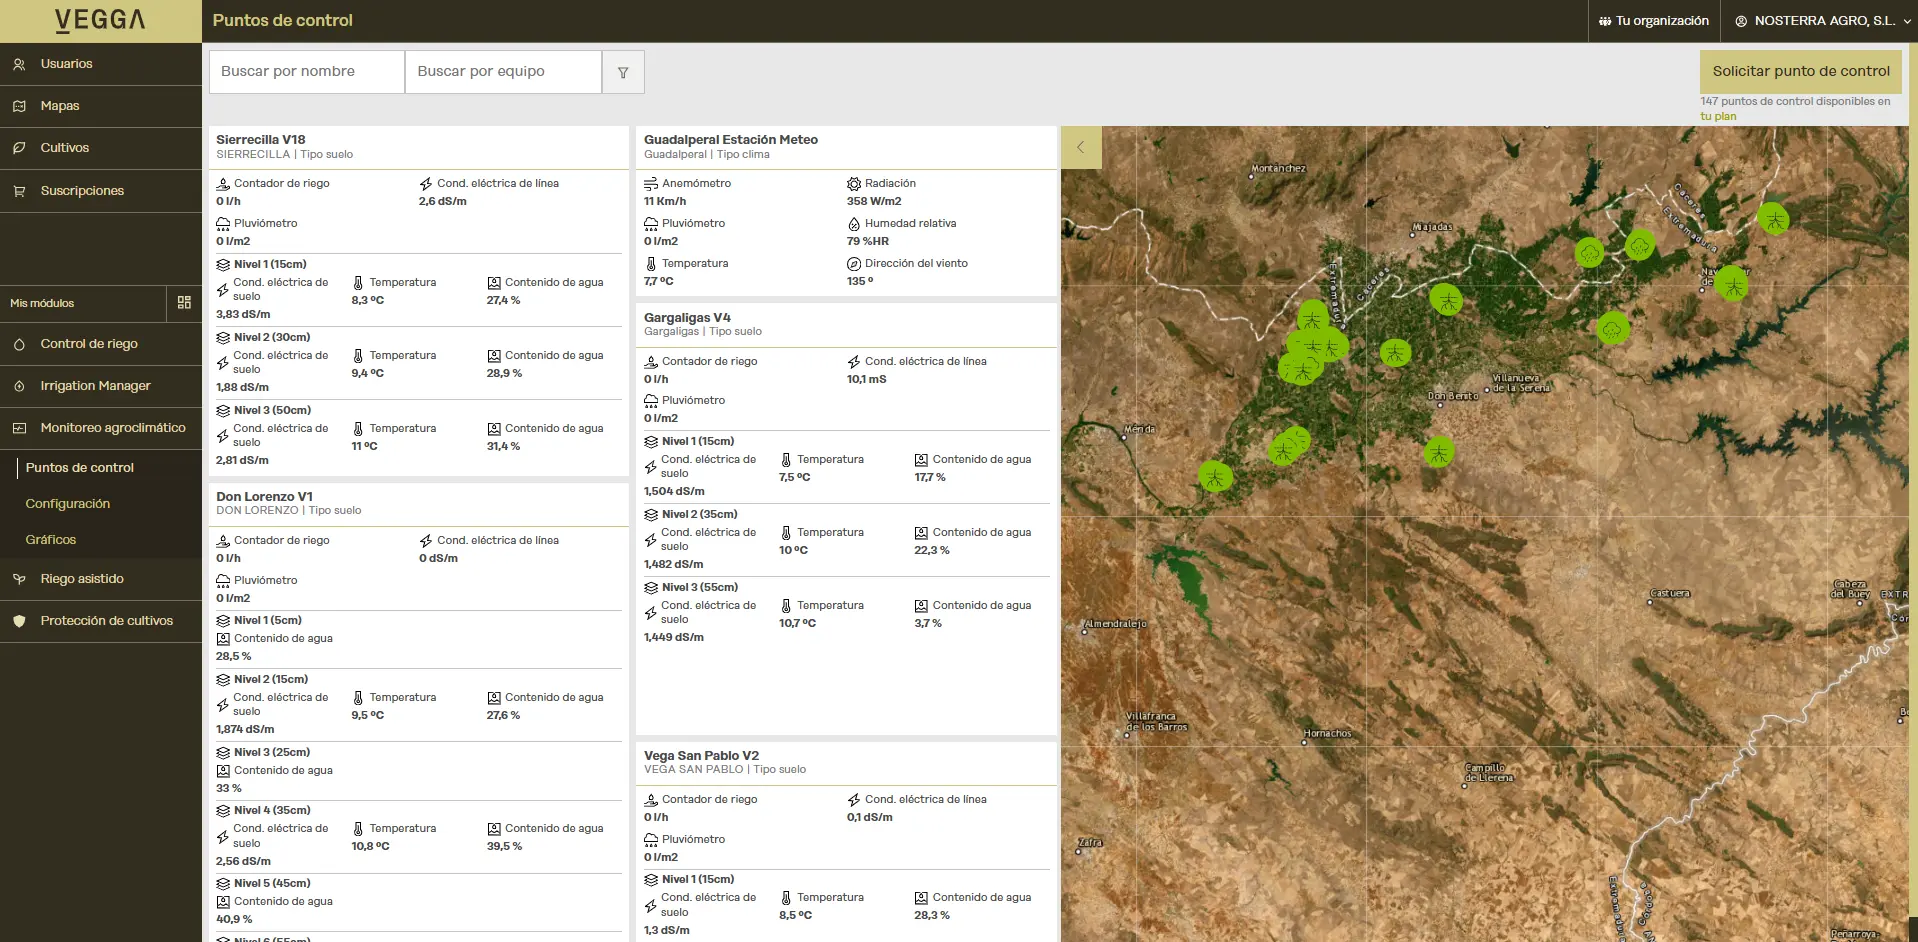Viewport: 1918px width, 942px height.
Task: Click the 79 %HR humidity value
Action: point(868,242)
